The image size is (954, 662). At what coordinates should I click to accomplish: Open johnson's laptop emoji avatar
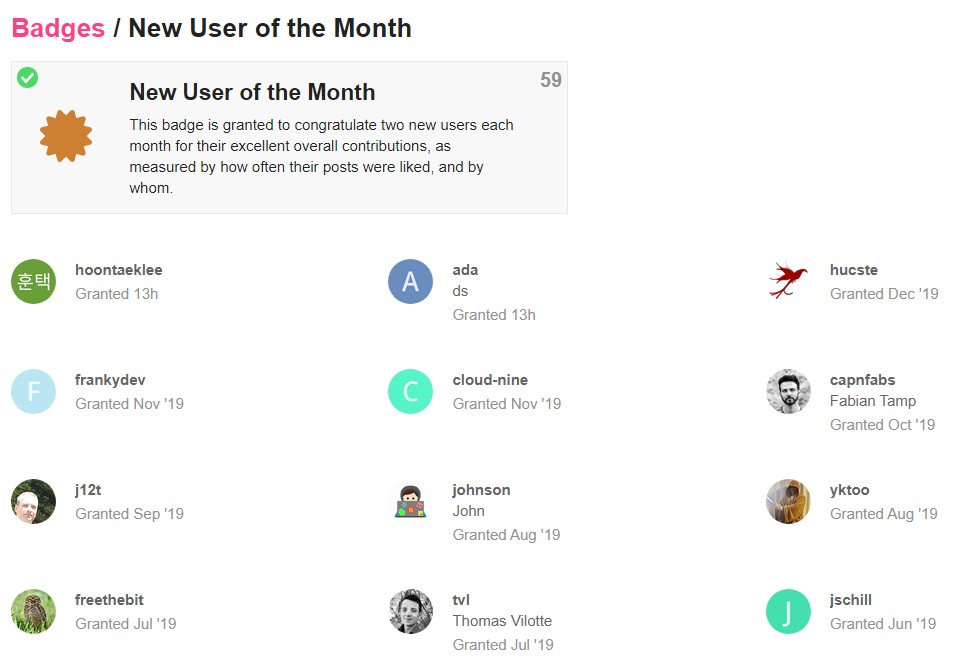(x=411, y=501)
